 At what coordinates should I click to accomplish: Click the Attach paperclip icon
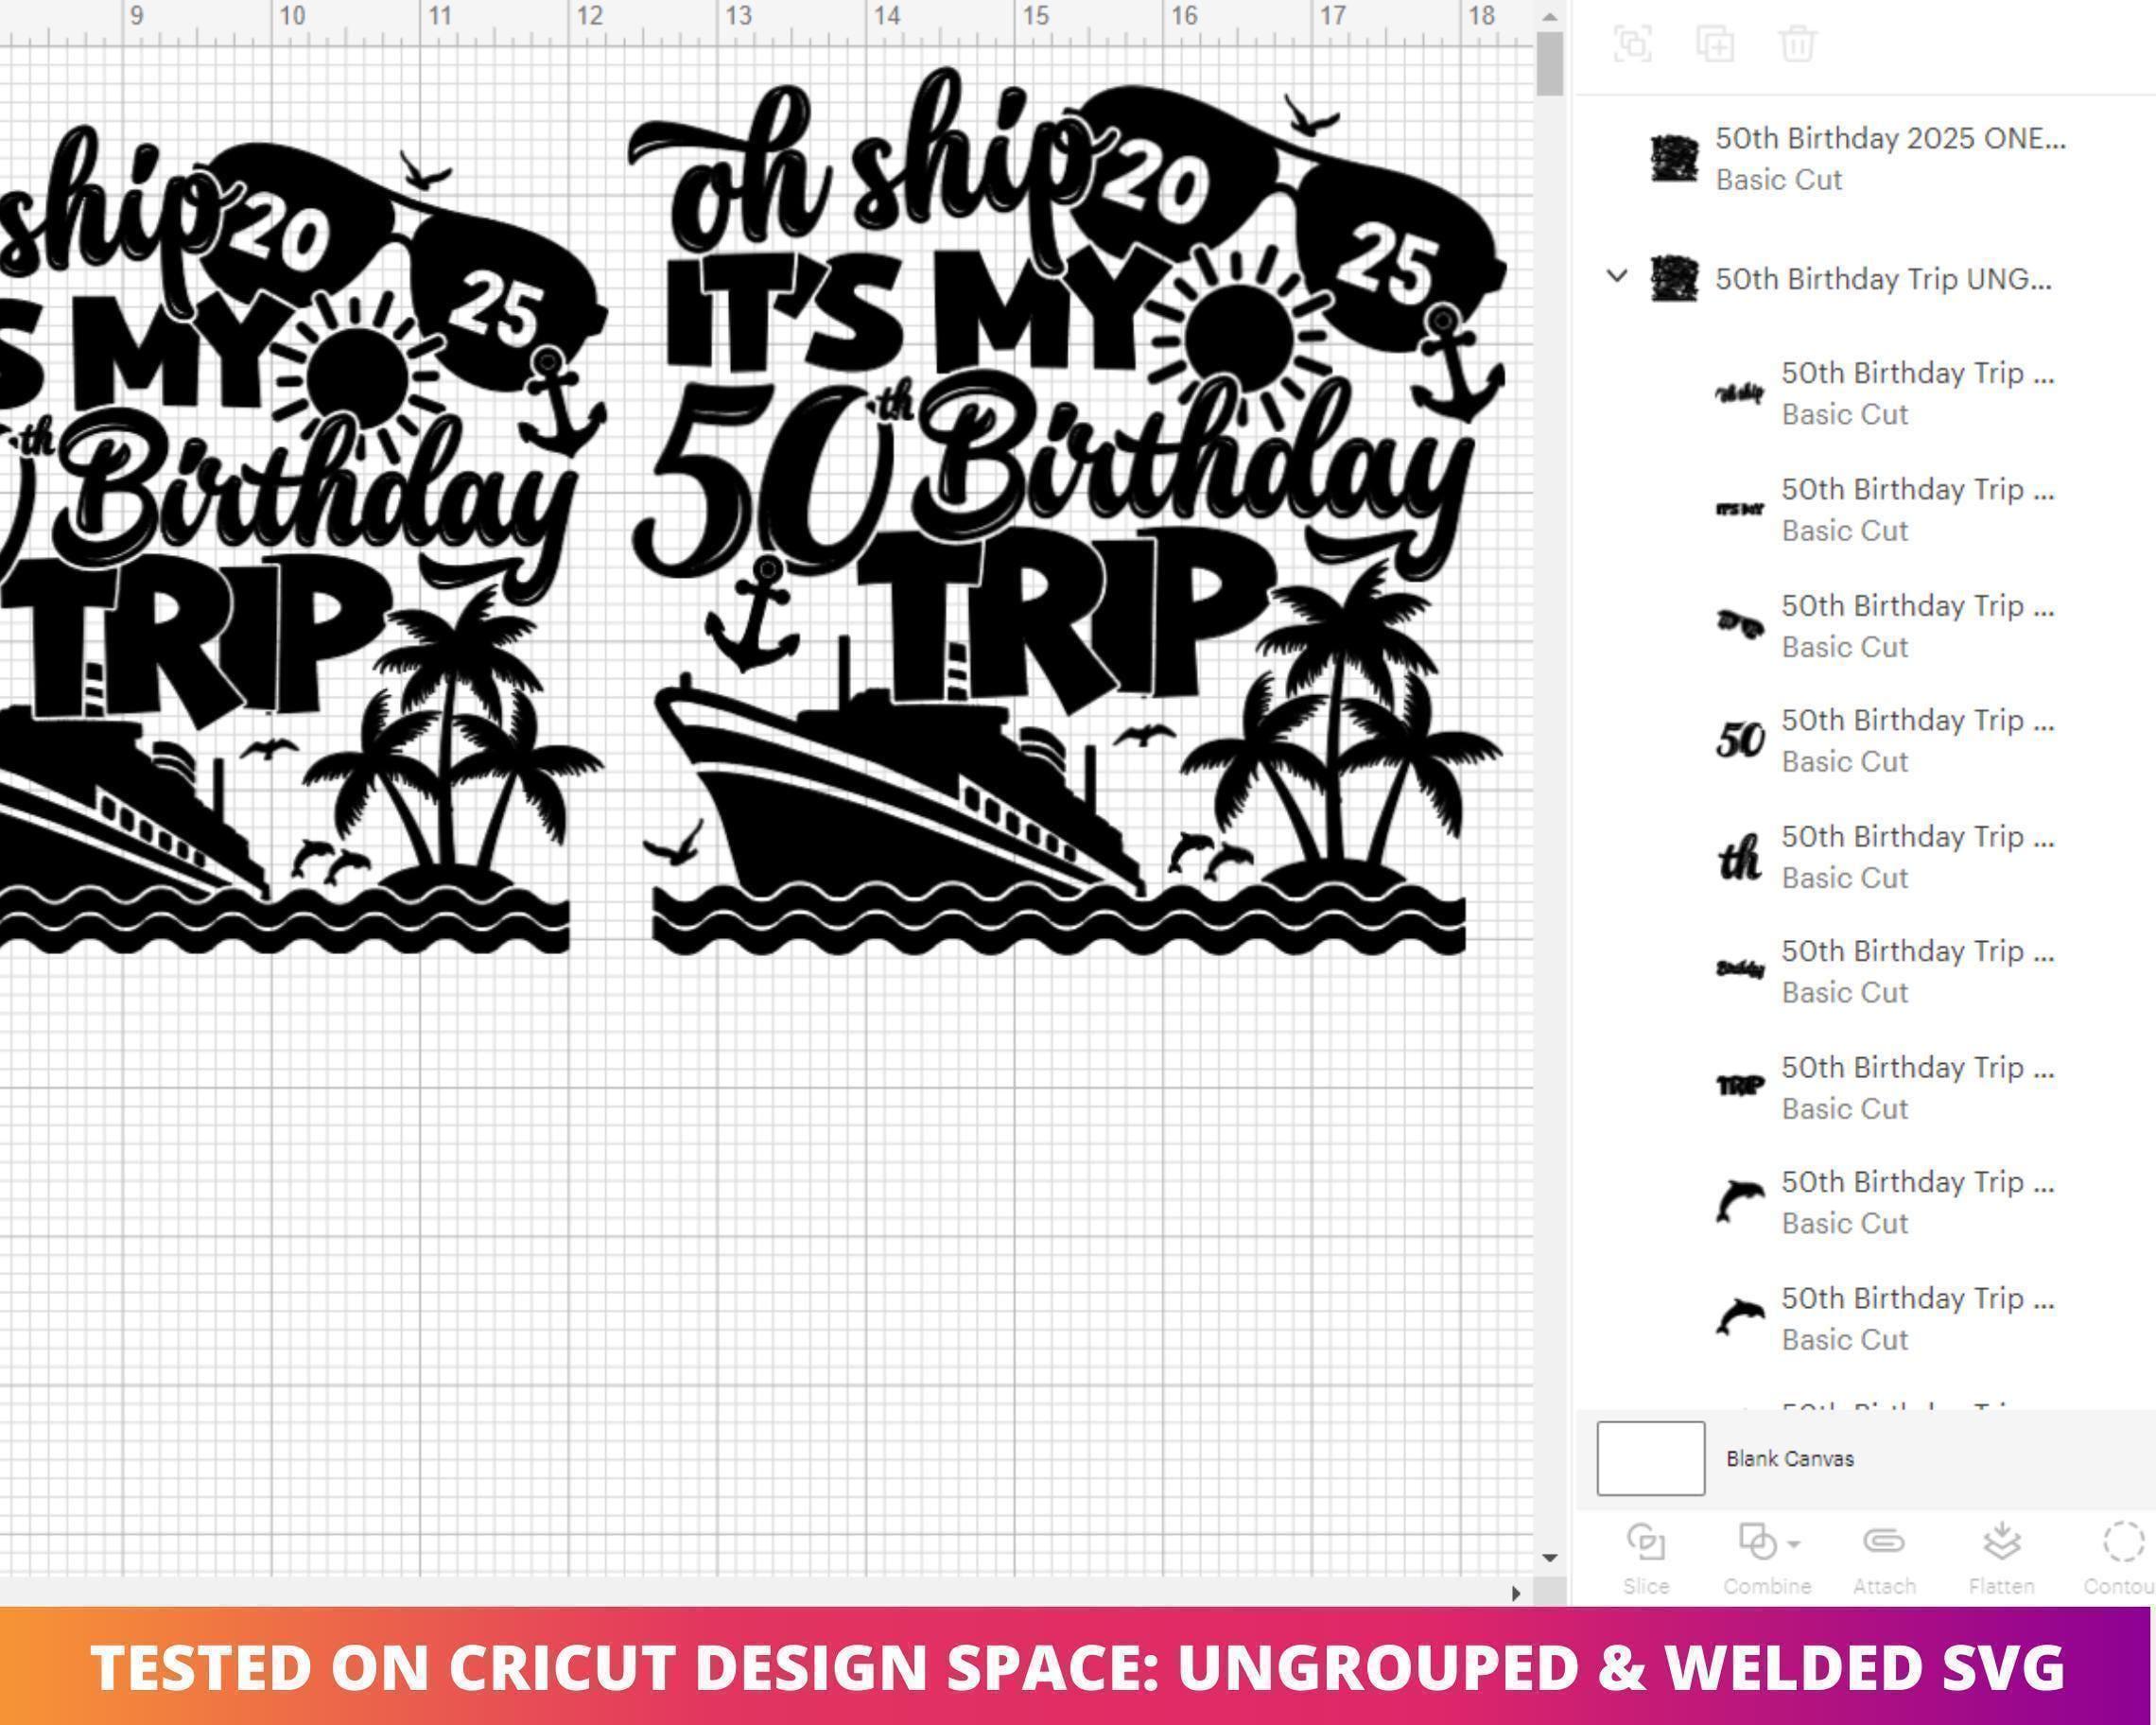(1883, 1541)
